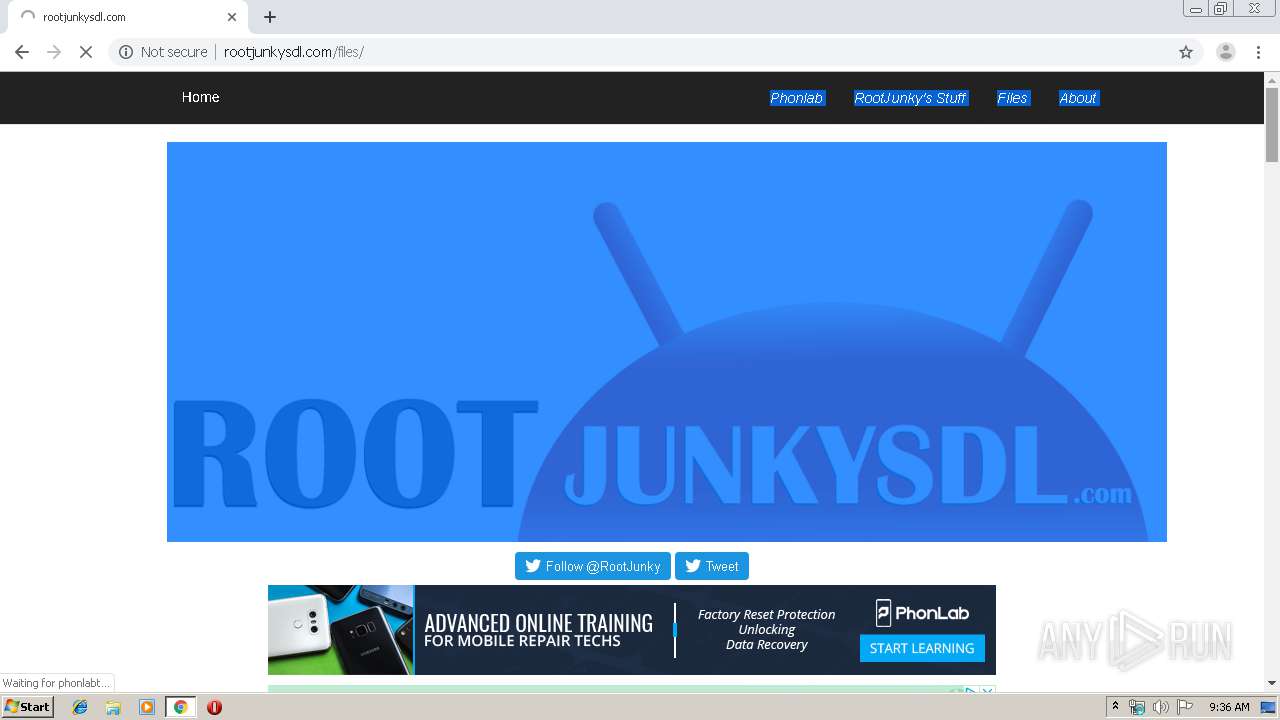
Task: Show hidden system tray icons
Action: (1115, 707)
